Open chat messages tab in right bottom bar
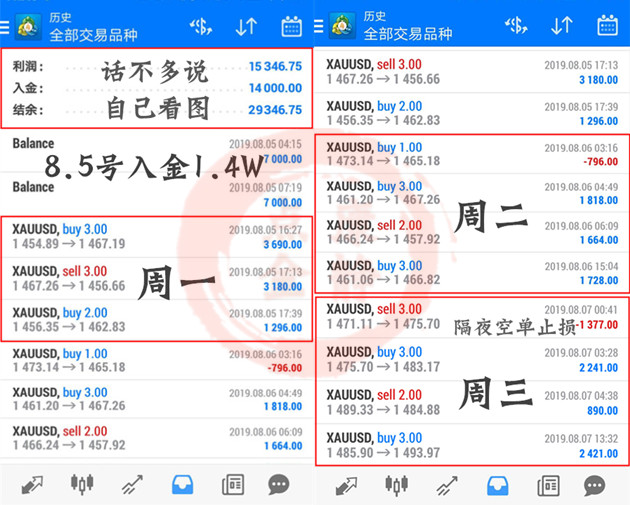630x505 pixels. point(594,485)
